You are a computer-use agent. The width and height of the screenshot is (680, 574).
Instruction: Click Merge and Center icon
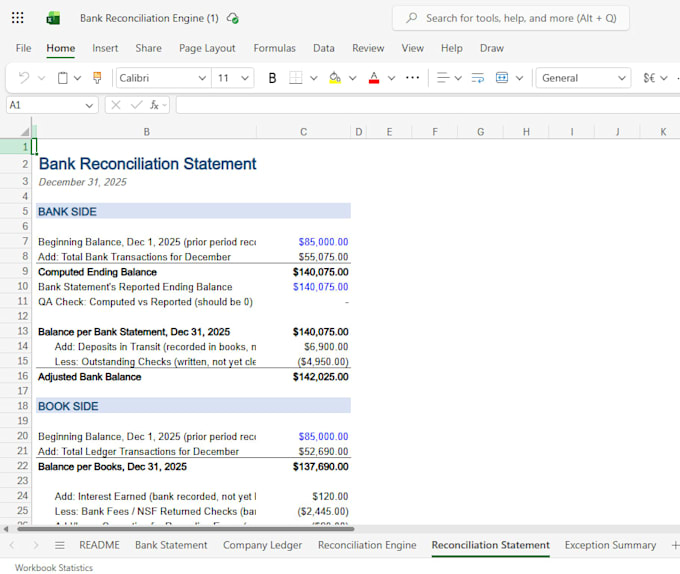pos(502,78)
